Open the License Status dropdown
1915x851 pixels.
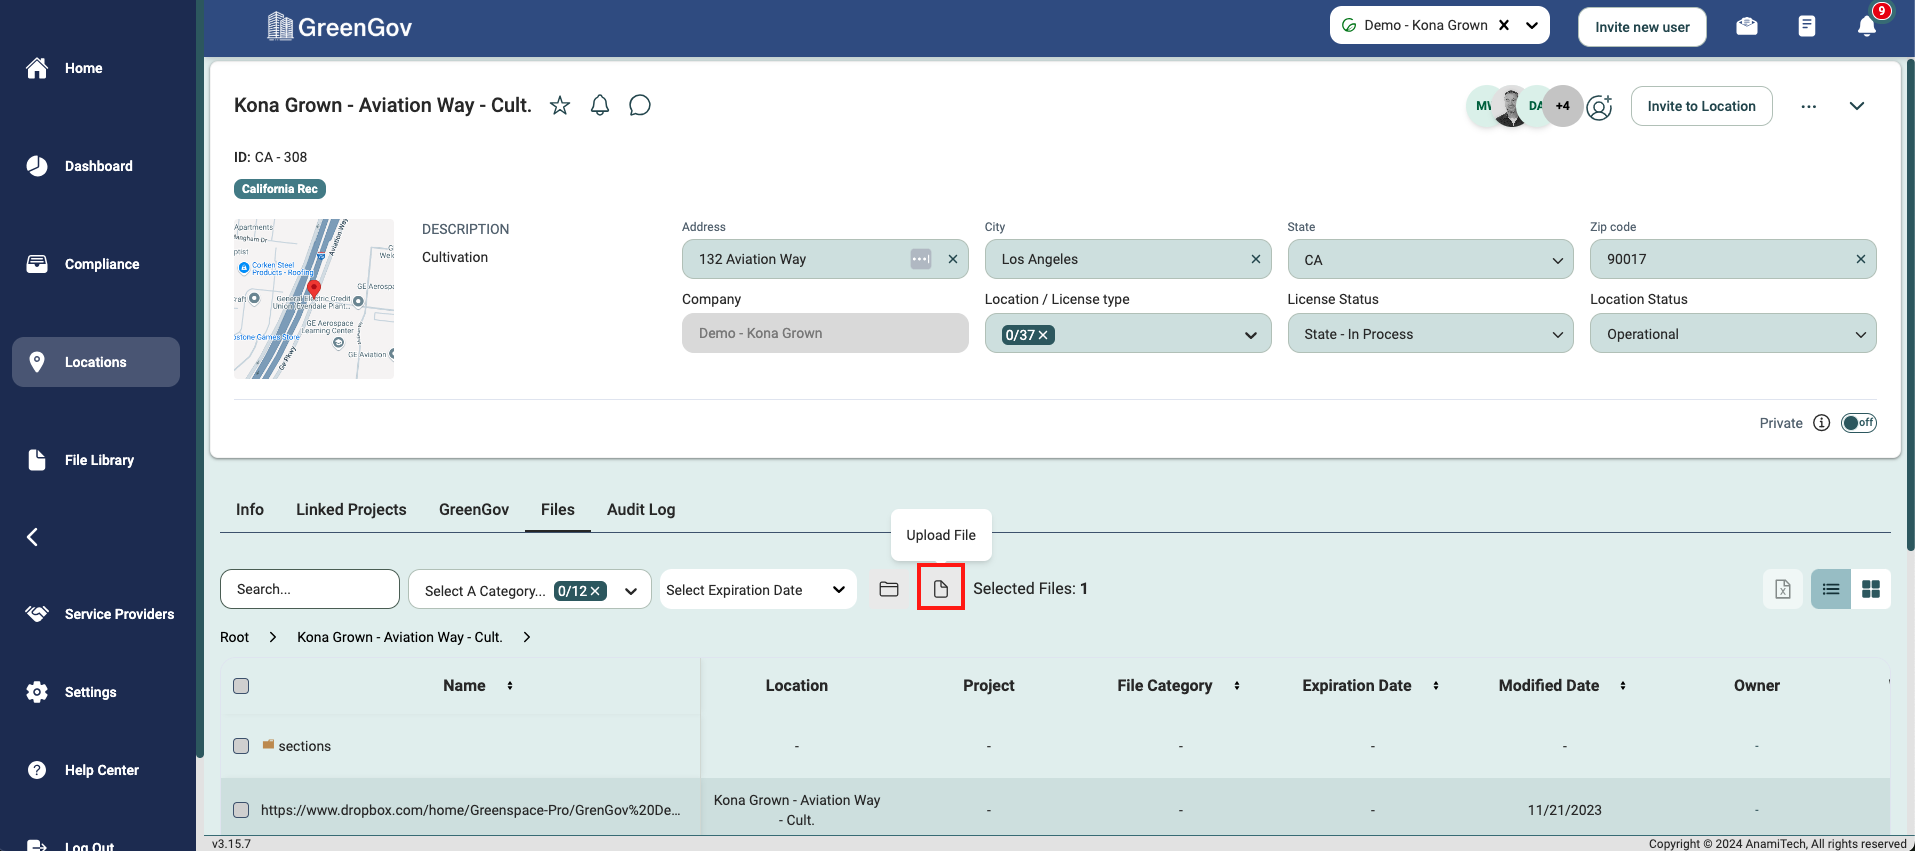[1430, 334]
